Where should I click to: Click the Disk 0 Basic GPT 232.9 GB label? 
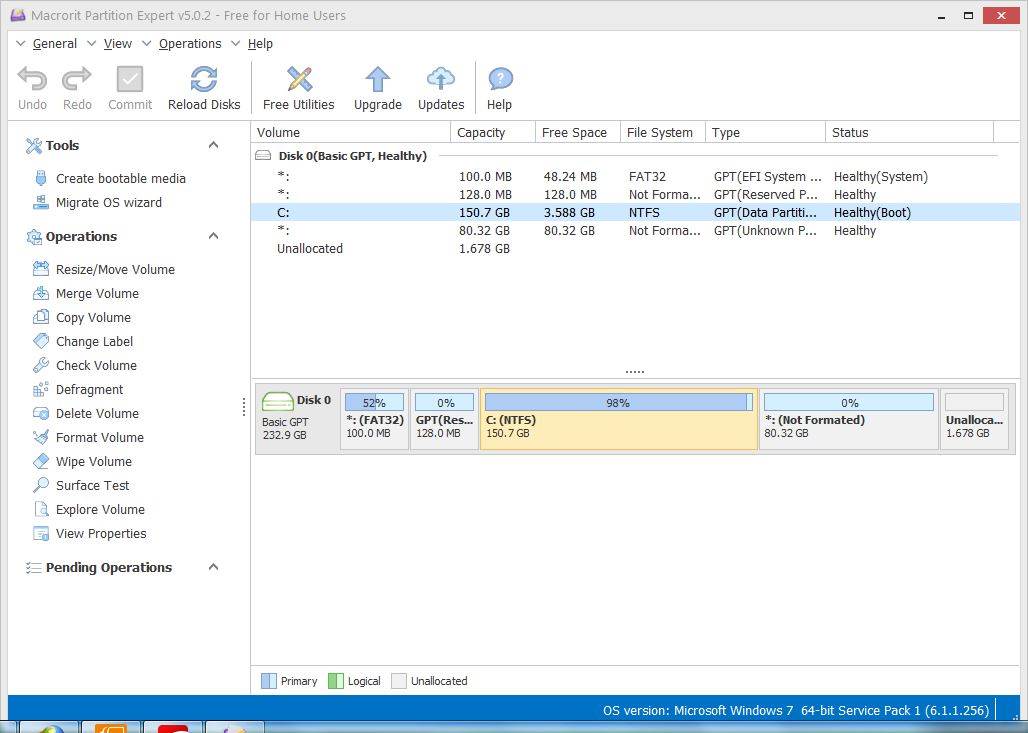[x=298, y=419]
